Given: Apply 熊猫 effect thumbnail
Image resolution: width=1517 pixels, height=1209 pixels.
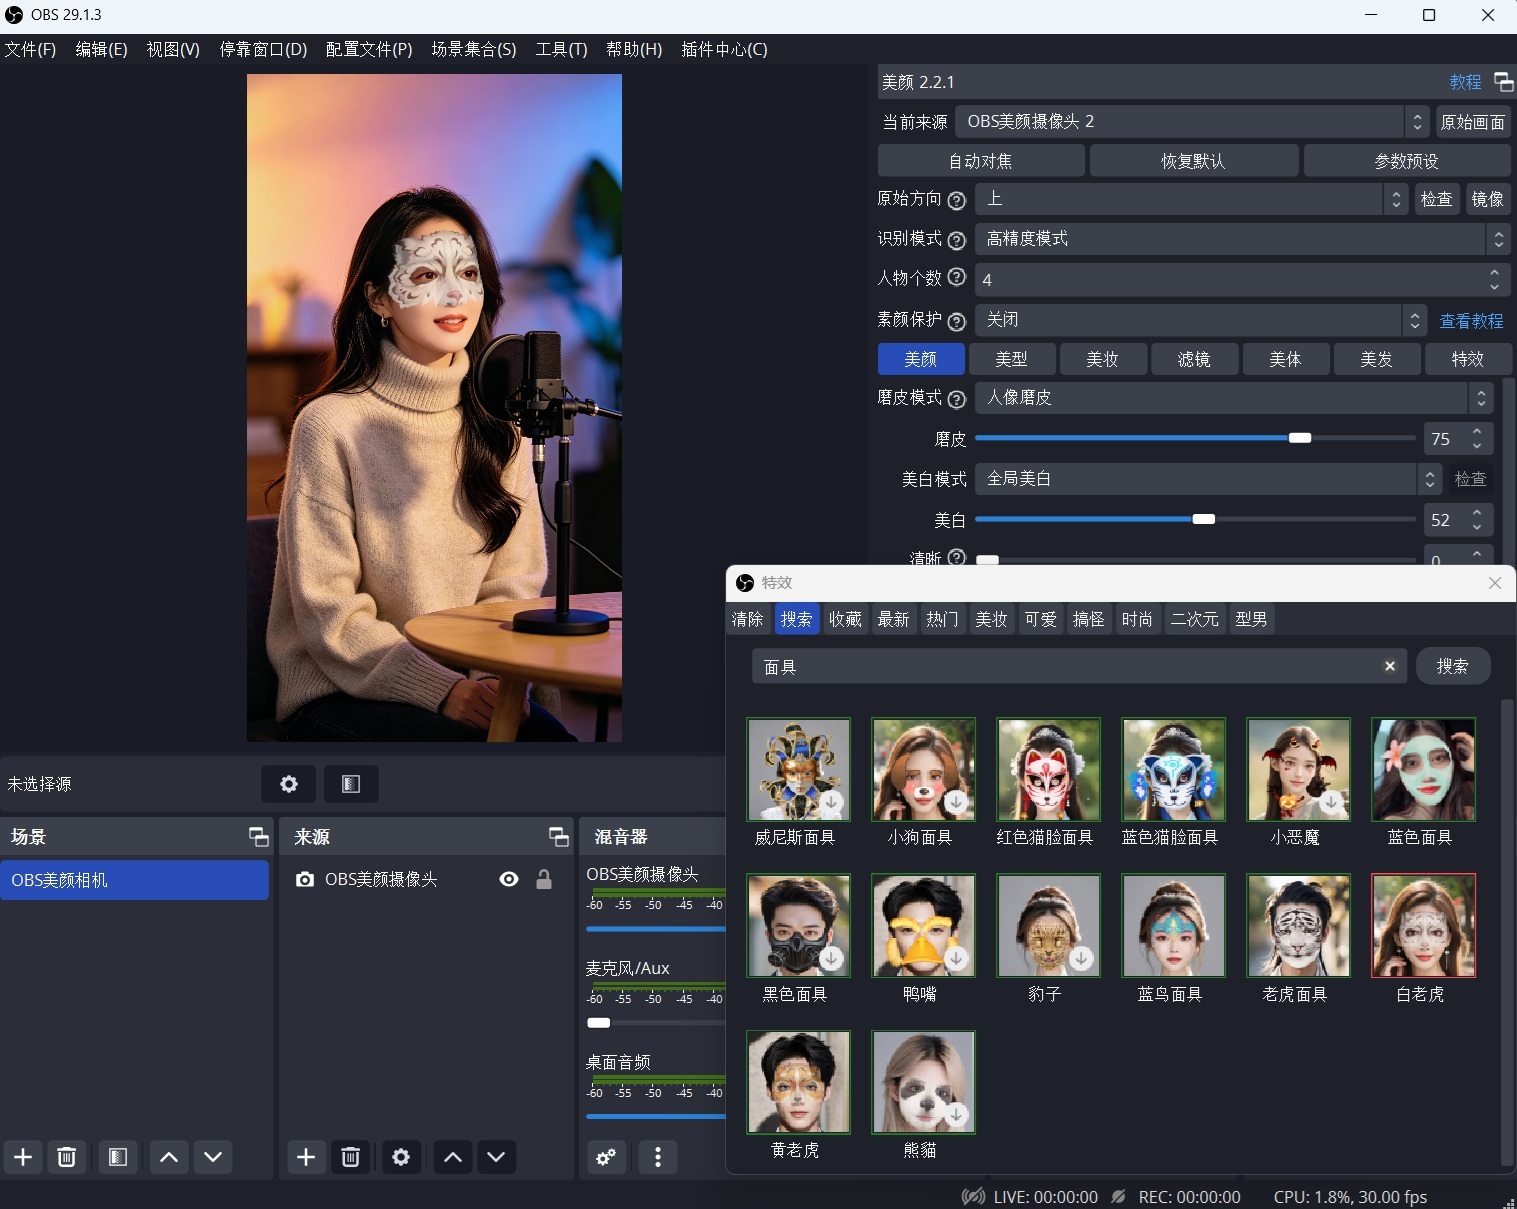Looking at the screenshot, I should 923,1082.
